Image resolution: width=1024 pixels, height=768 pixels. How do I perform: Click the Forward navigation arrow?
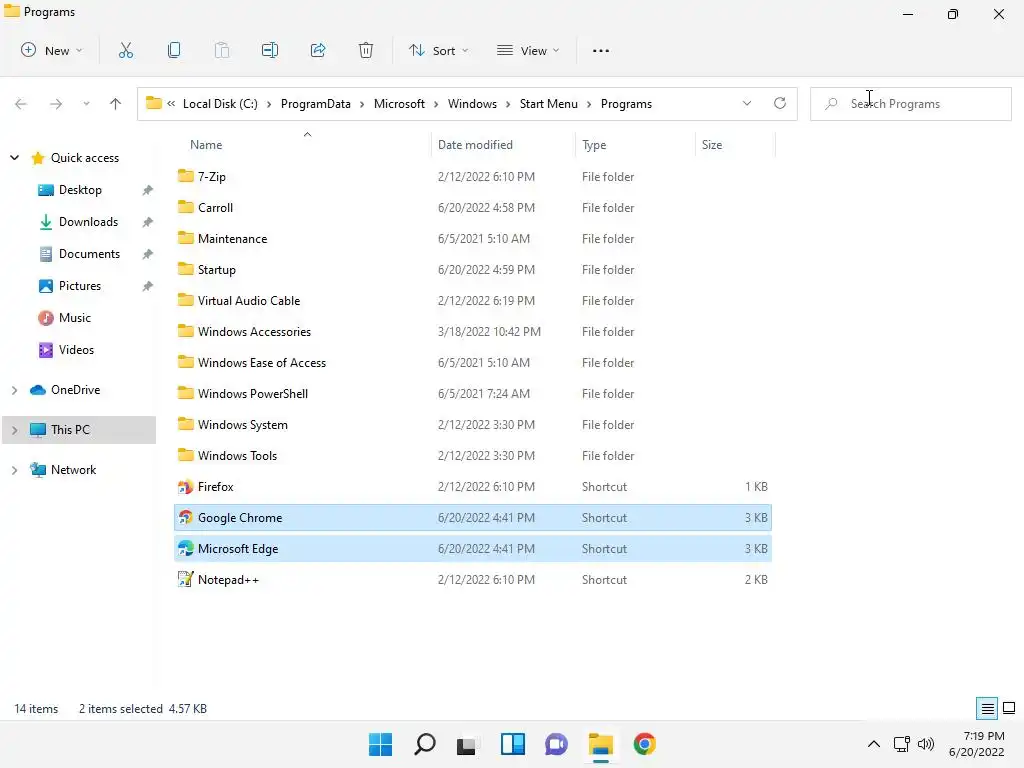click(56, 104)
